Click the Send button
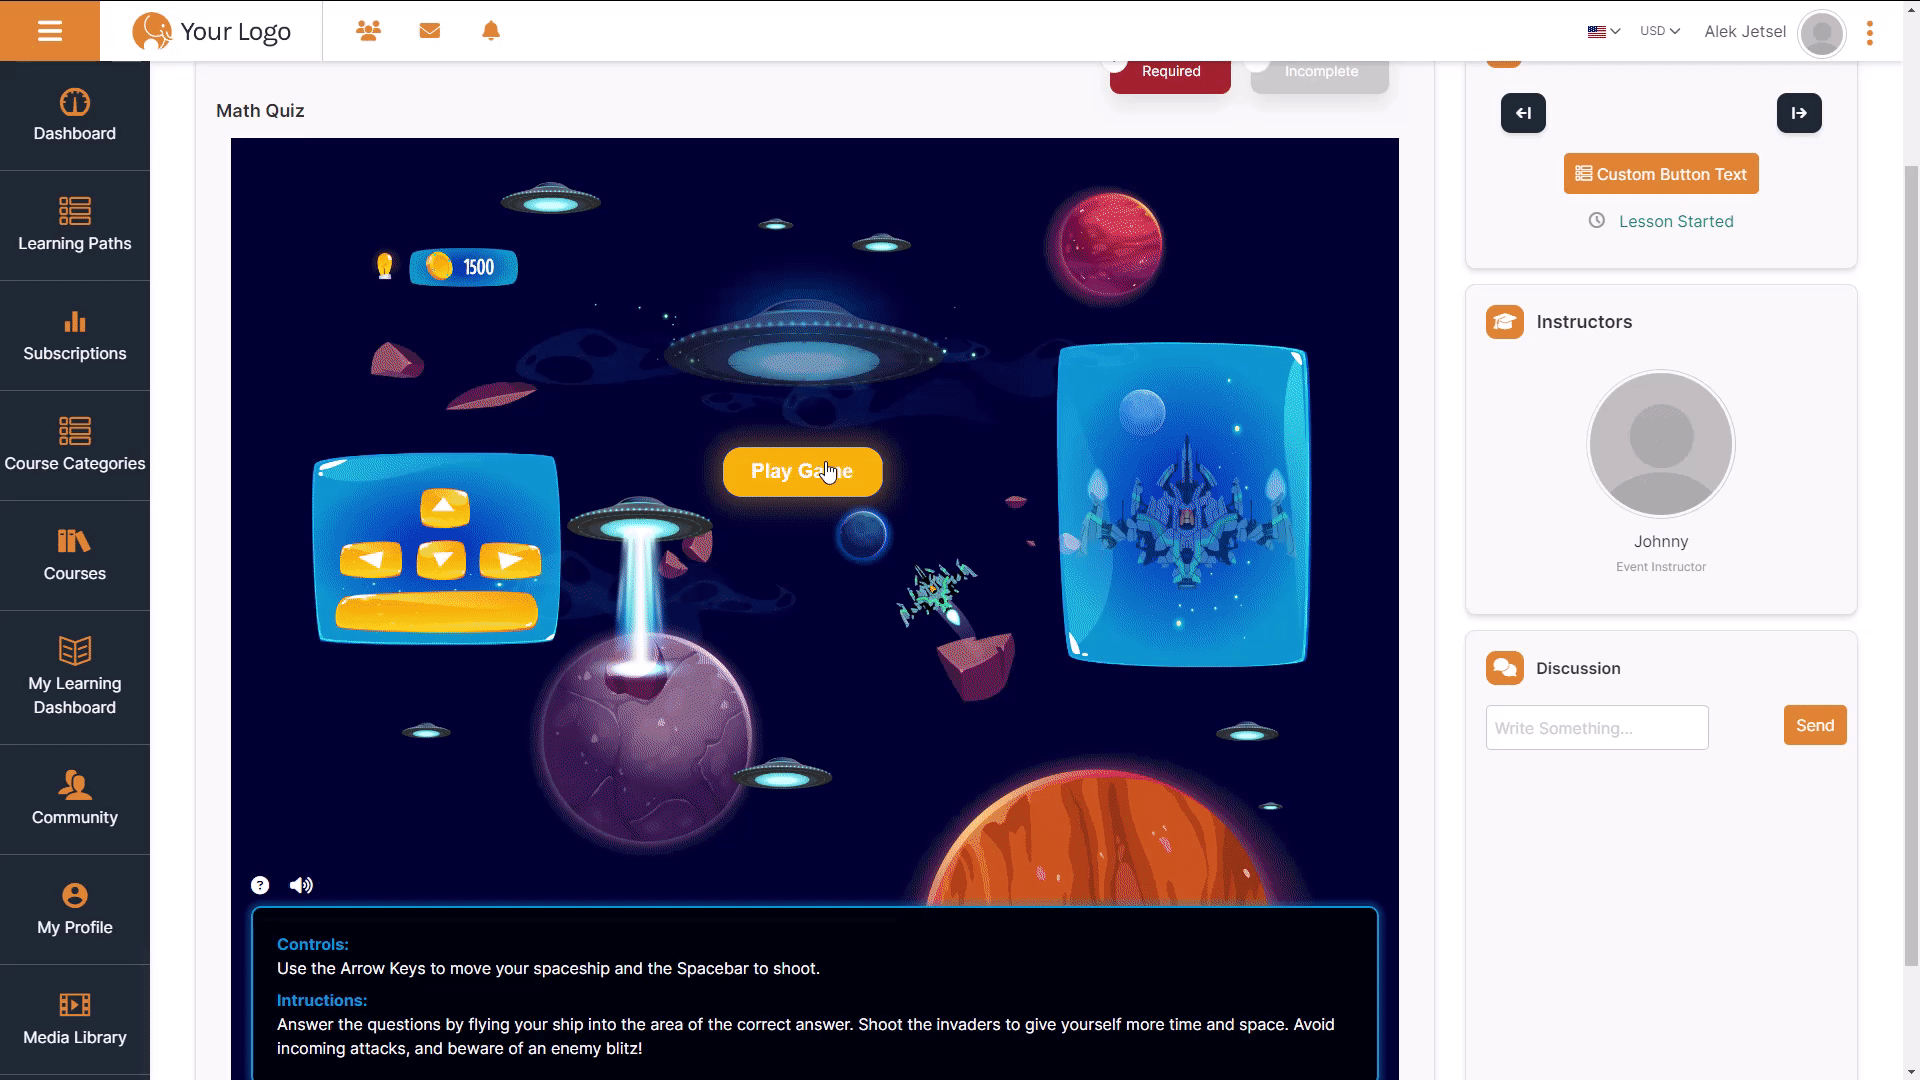This screenshot has height=1080, width=1920. 1815,726
